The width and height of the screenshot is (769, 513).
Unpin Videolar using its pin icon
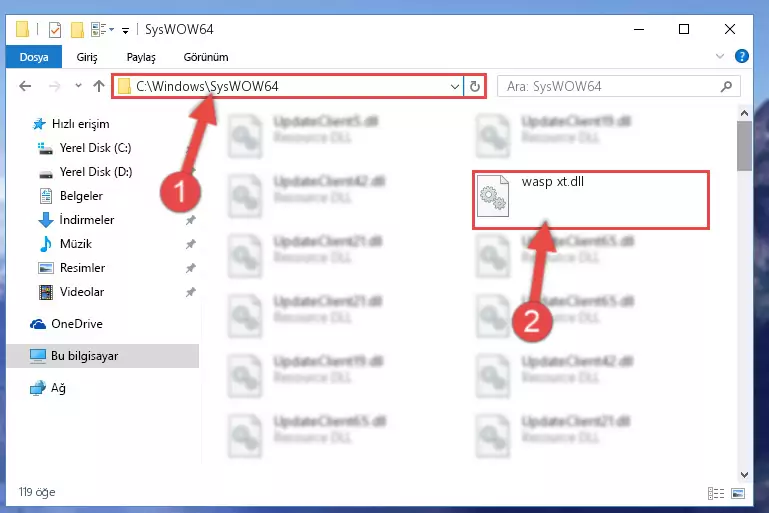click(x=190, y=292)
